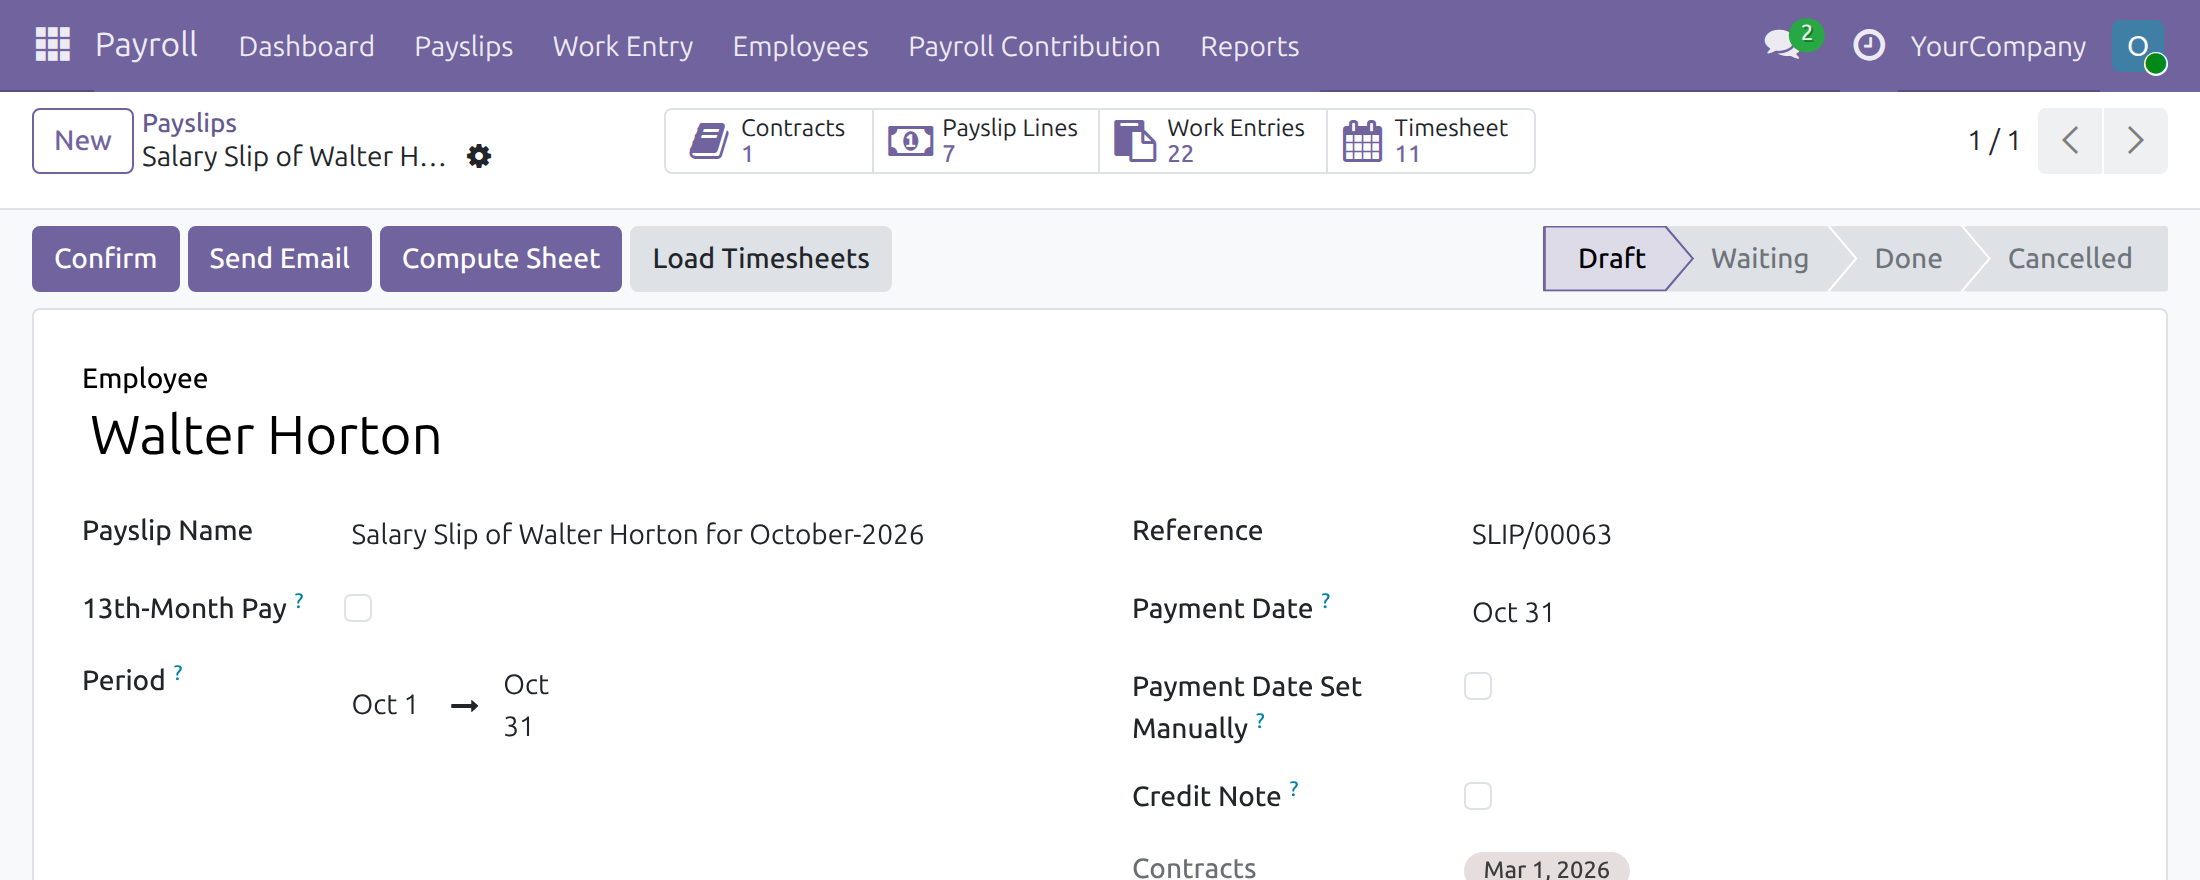Click the gear actions icon beside payslip title
The width and height of the screenshot is (2200, 880).
[479, 156]
